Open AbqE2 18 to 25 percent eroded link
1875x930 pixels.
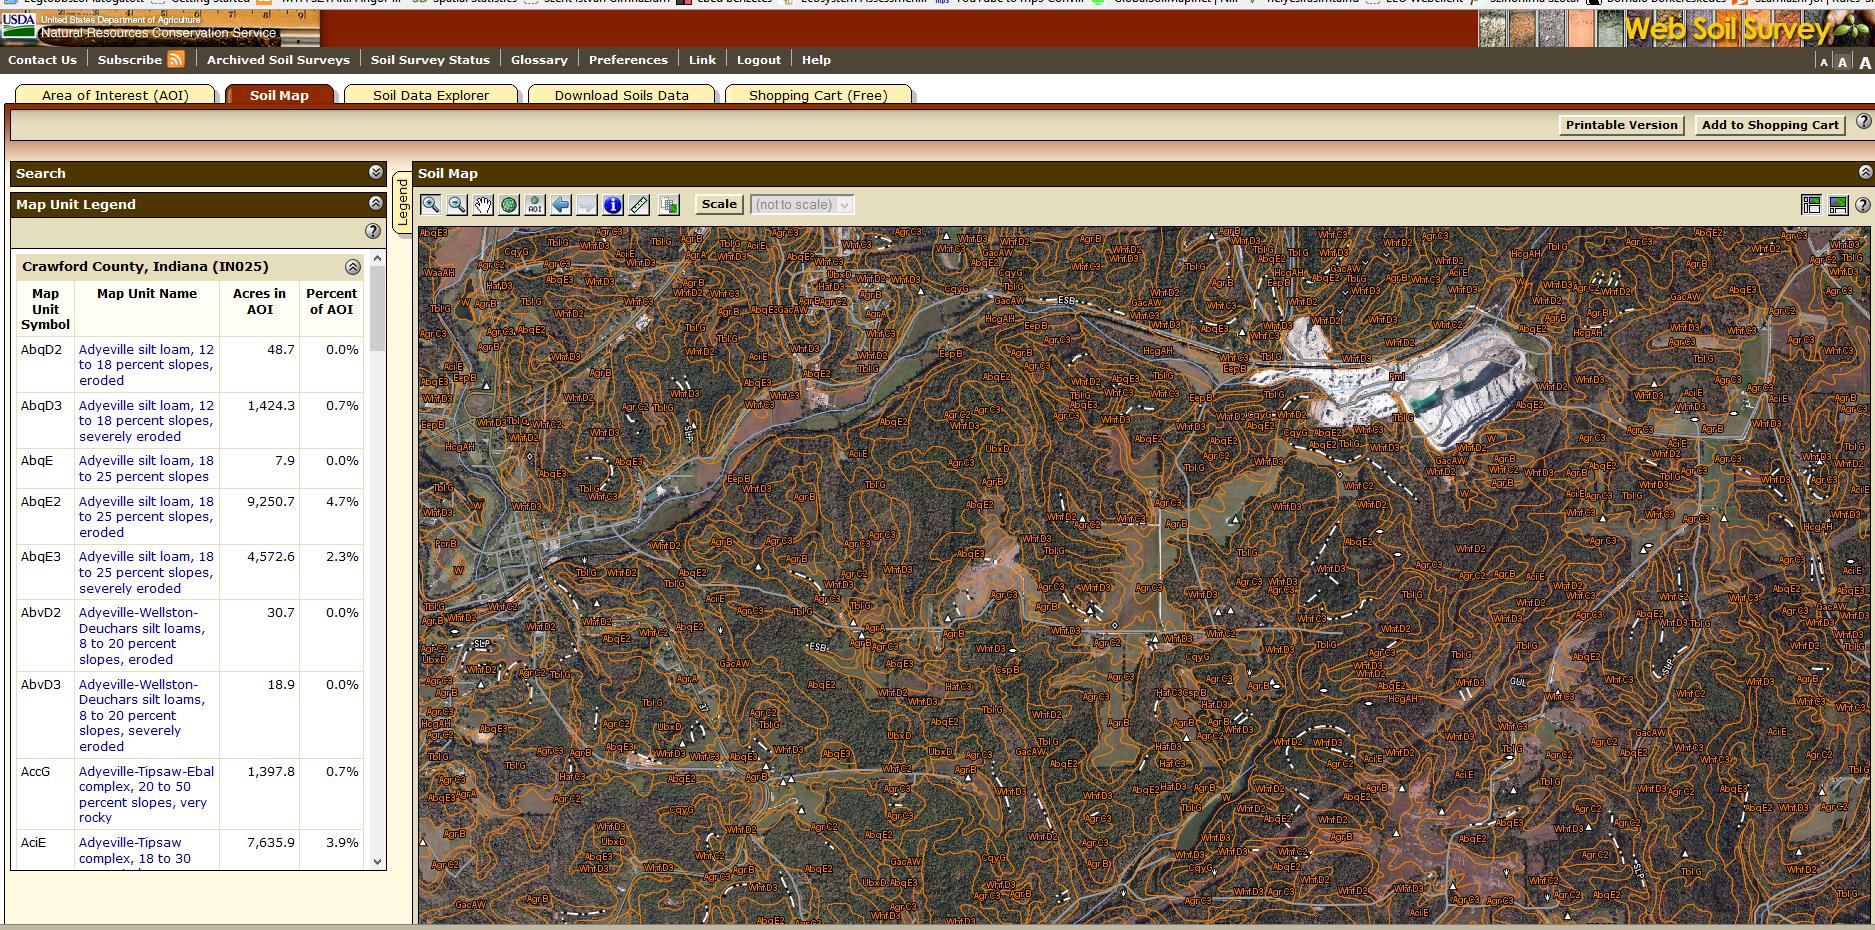pos(146,517)
